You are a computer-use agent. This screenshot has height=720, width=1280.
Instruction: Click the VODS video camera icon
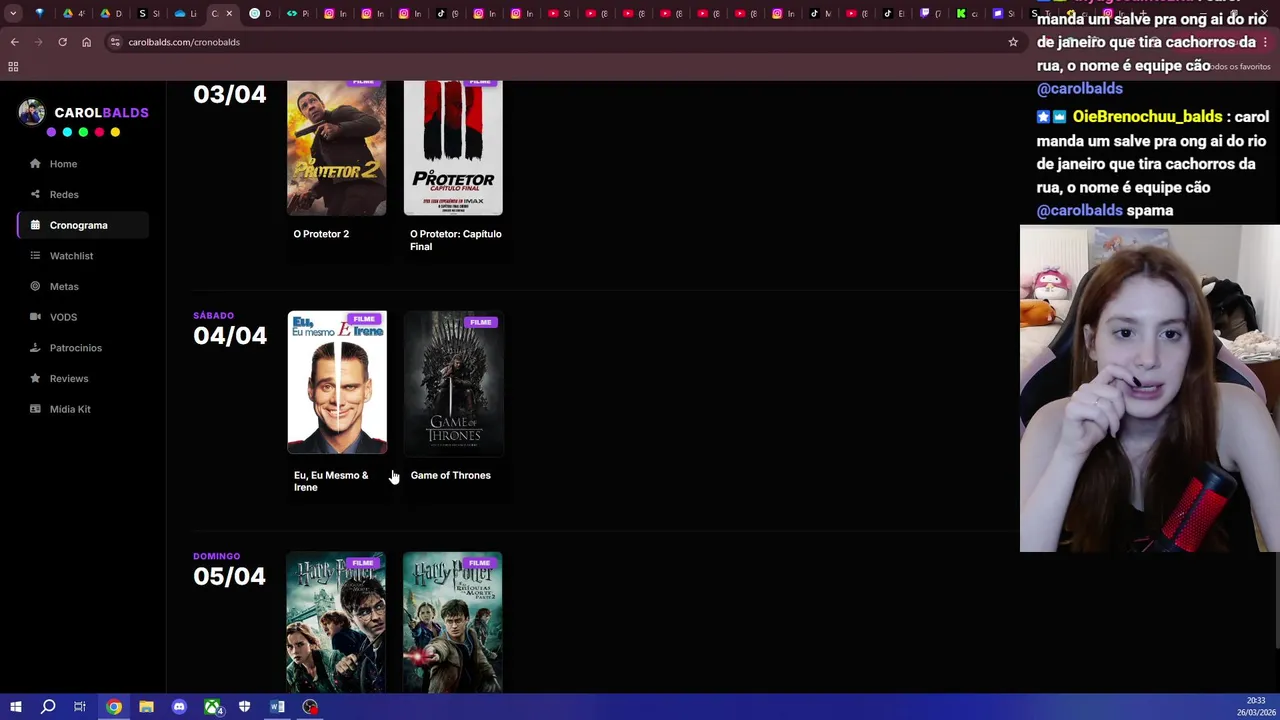(35, 317)
